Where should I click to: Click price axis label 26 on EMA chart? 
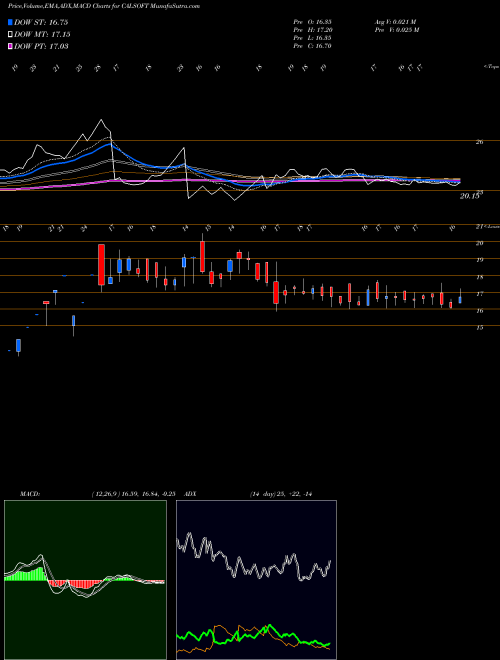pos(479,142)
